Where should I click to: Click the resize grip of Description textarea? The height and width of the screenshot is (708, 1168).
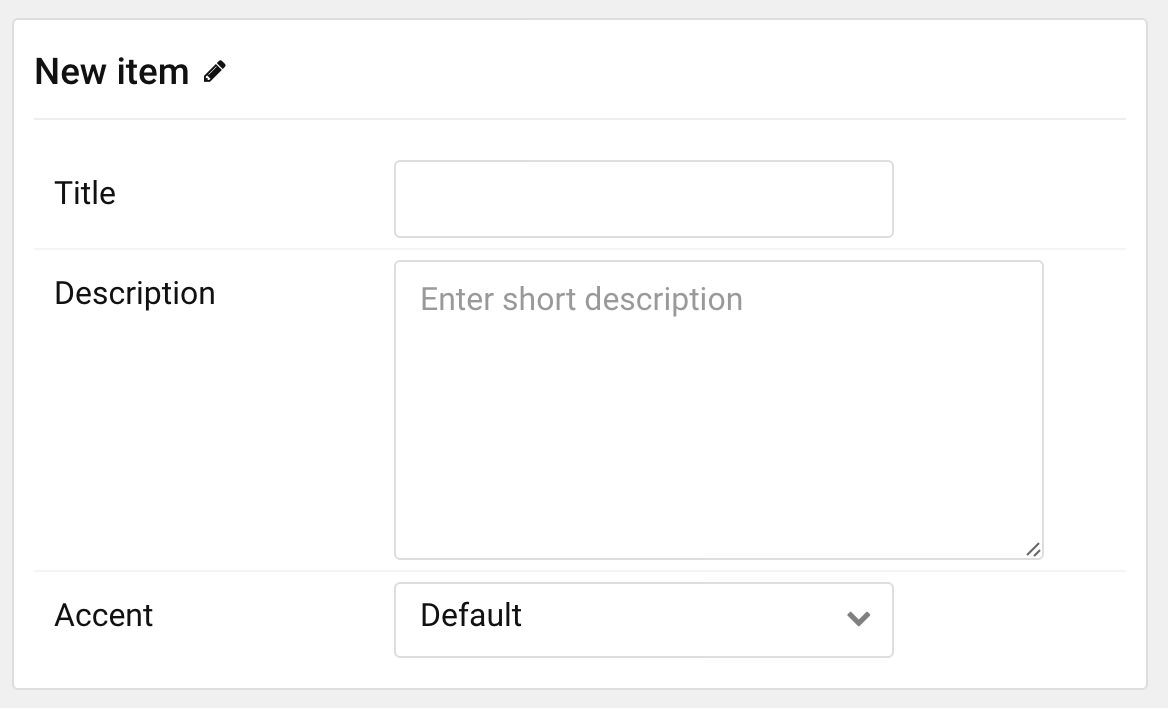coord(1032,549)
